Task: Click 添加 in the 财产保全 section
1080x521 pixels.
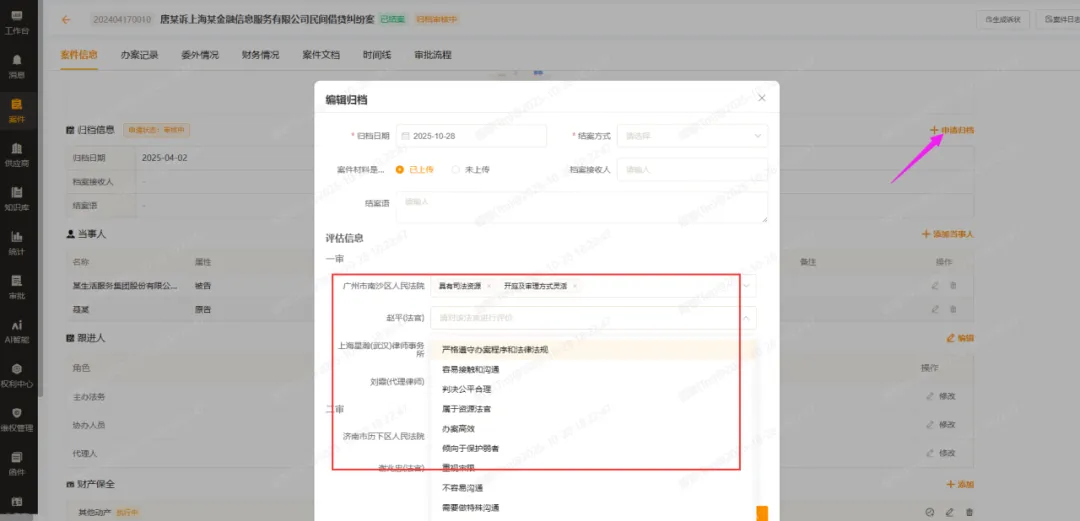Action: [961, 484]
